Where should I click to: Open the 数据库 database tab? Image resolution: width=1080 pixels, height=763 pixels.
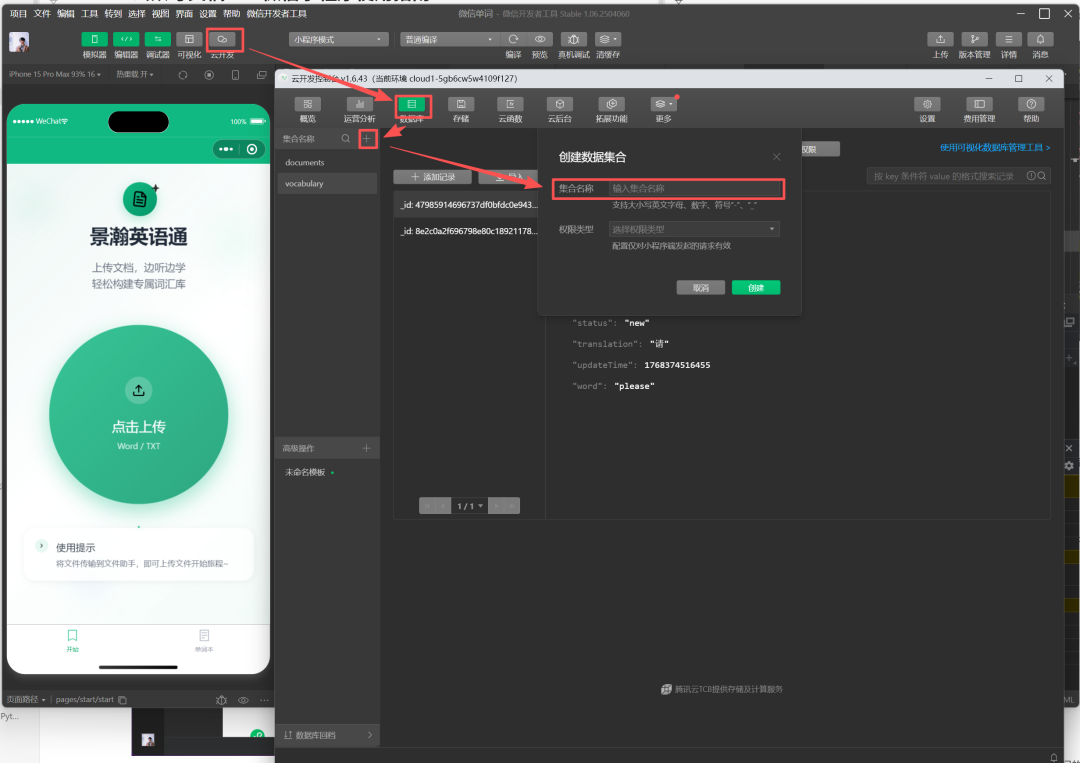point(411,109)
